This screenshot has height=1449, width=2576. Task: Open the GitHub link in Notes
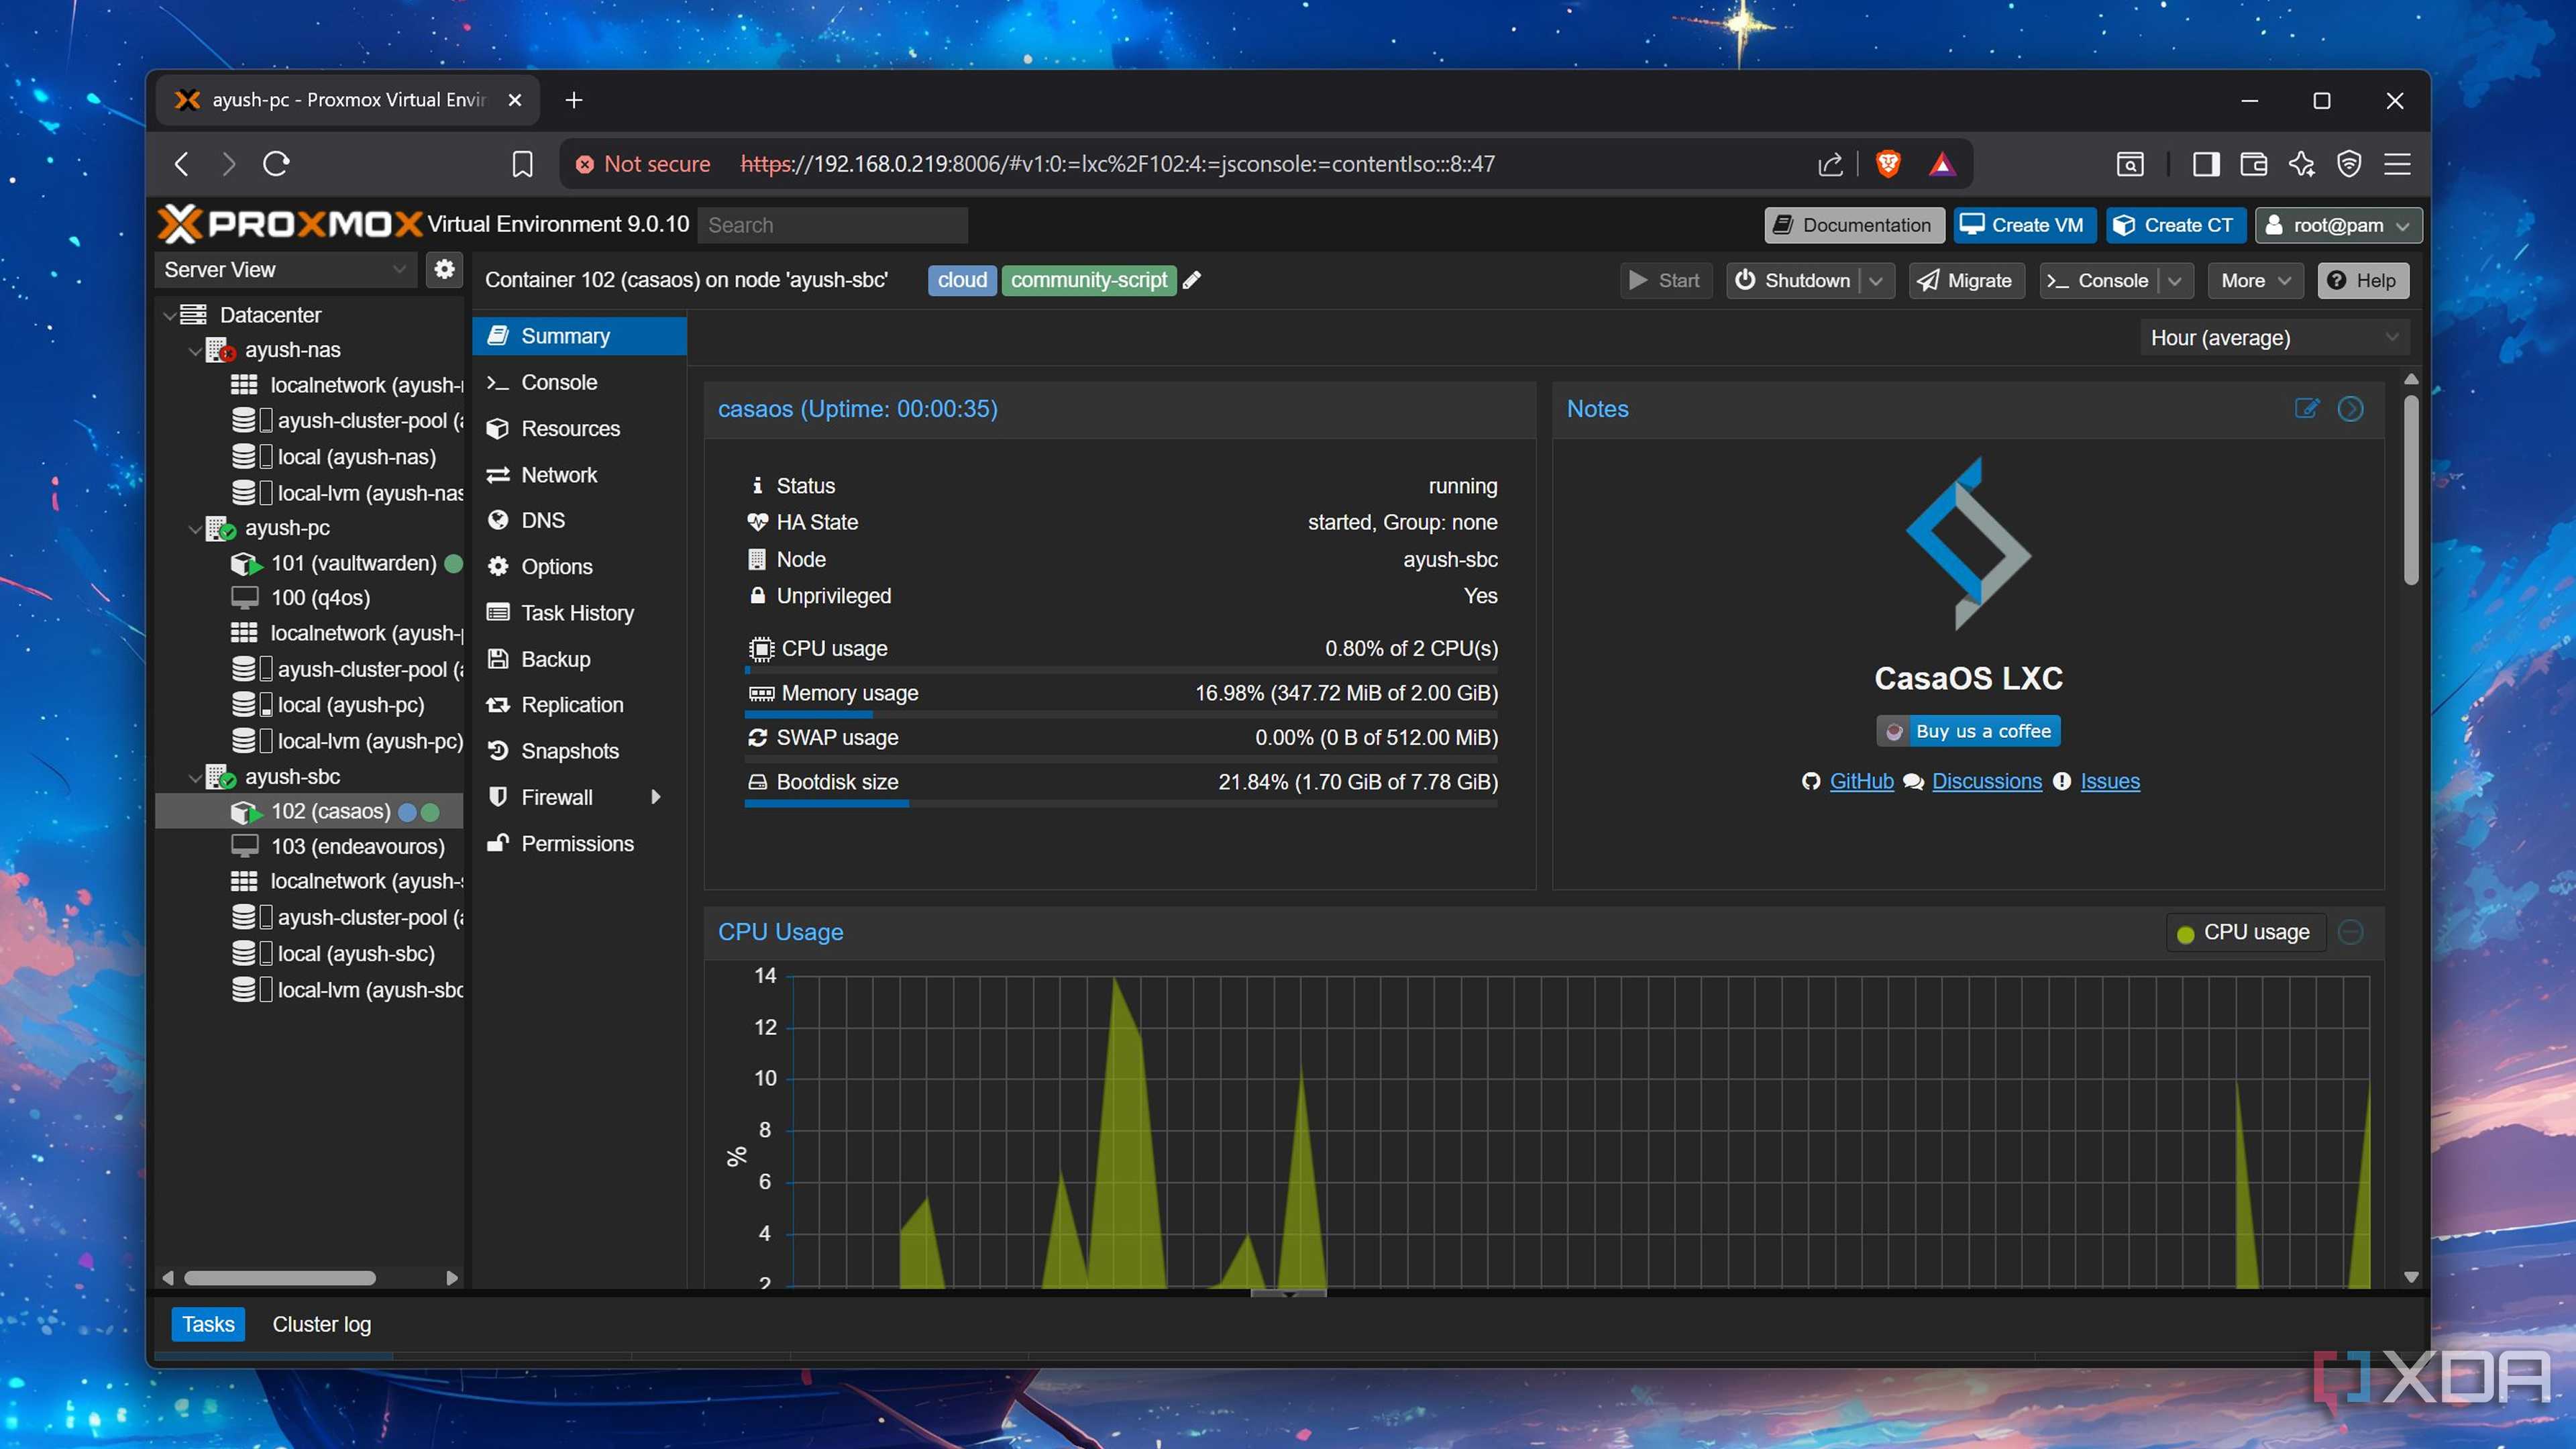(1861, 781)
